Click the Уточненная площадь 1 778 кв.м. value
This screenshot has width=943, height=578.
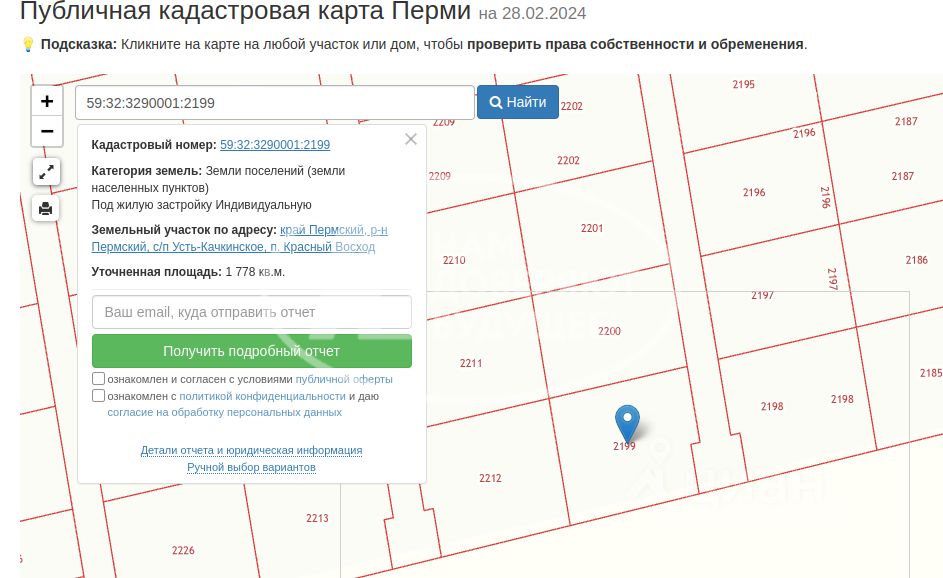tap(255, 272)
